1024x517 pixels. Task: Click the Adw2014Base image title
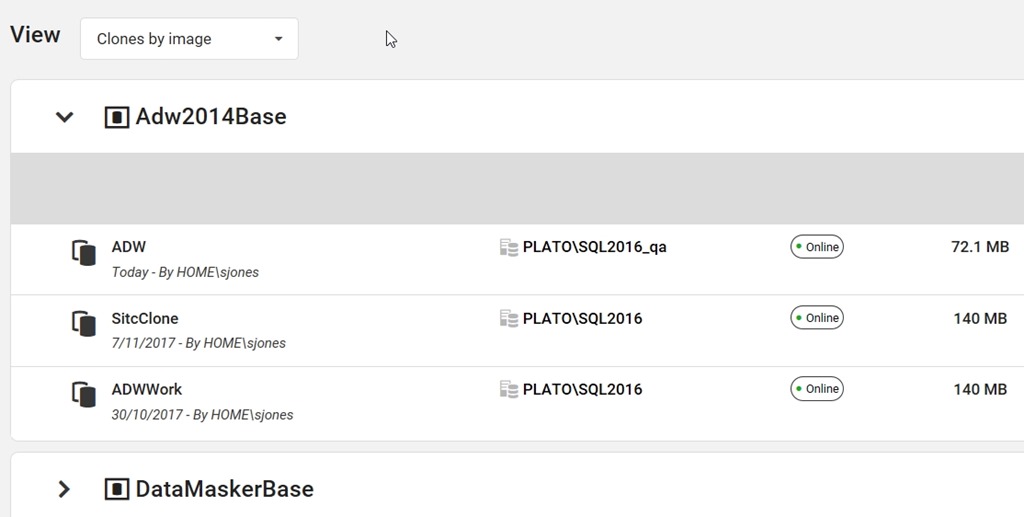(211, 117)
